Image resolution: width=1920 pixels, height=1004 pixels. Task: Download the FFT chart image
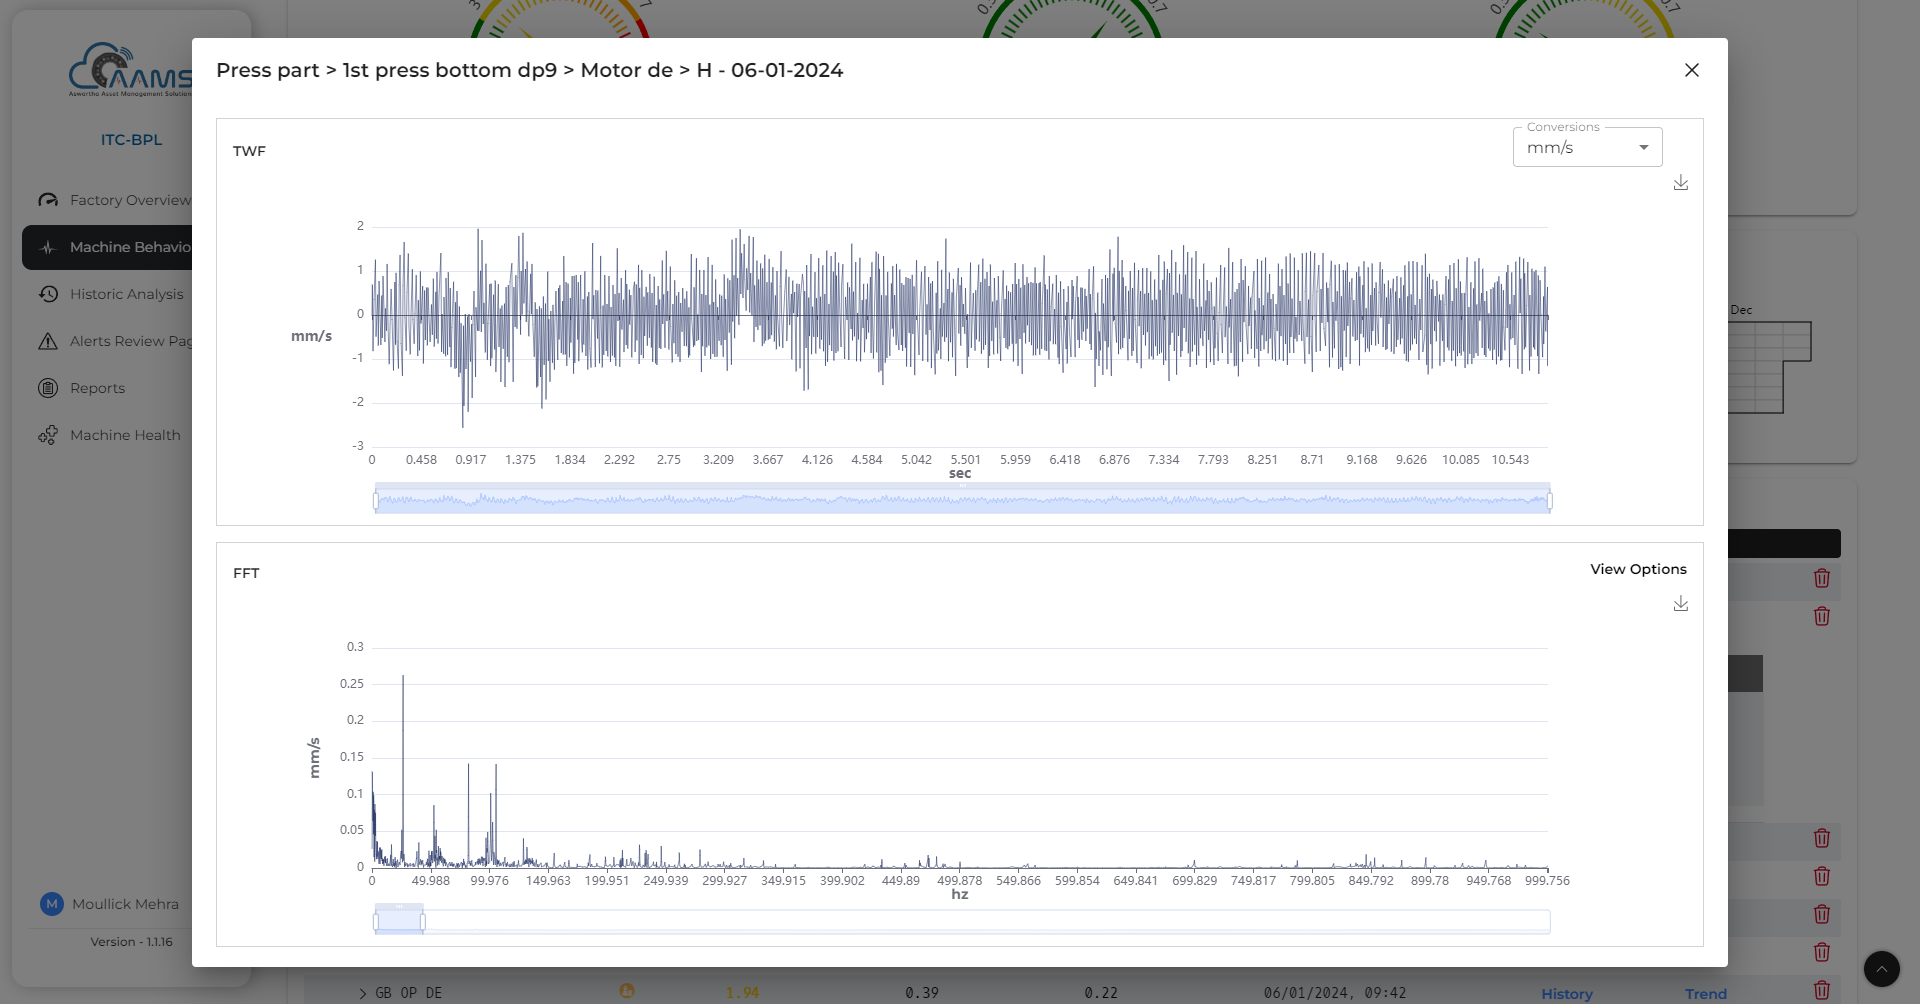point(1680,604)
